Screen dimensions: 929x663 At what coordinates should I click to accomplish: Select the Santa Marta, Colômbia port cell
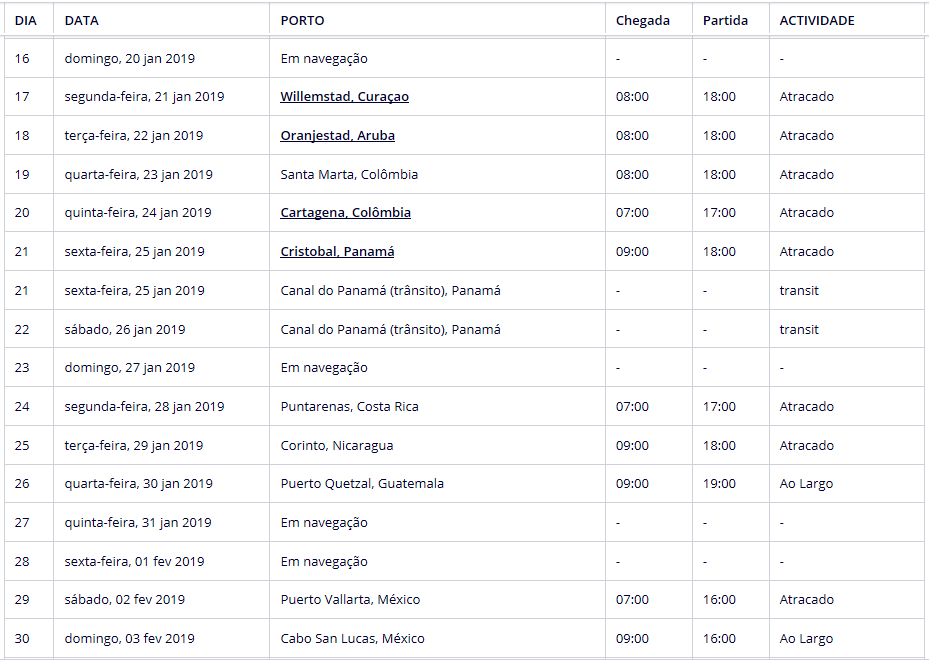(349, 175)
